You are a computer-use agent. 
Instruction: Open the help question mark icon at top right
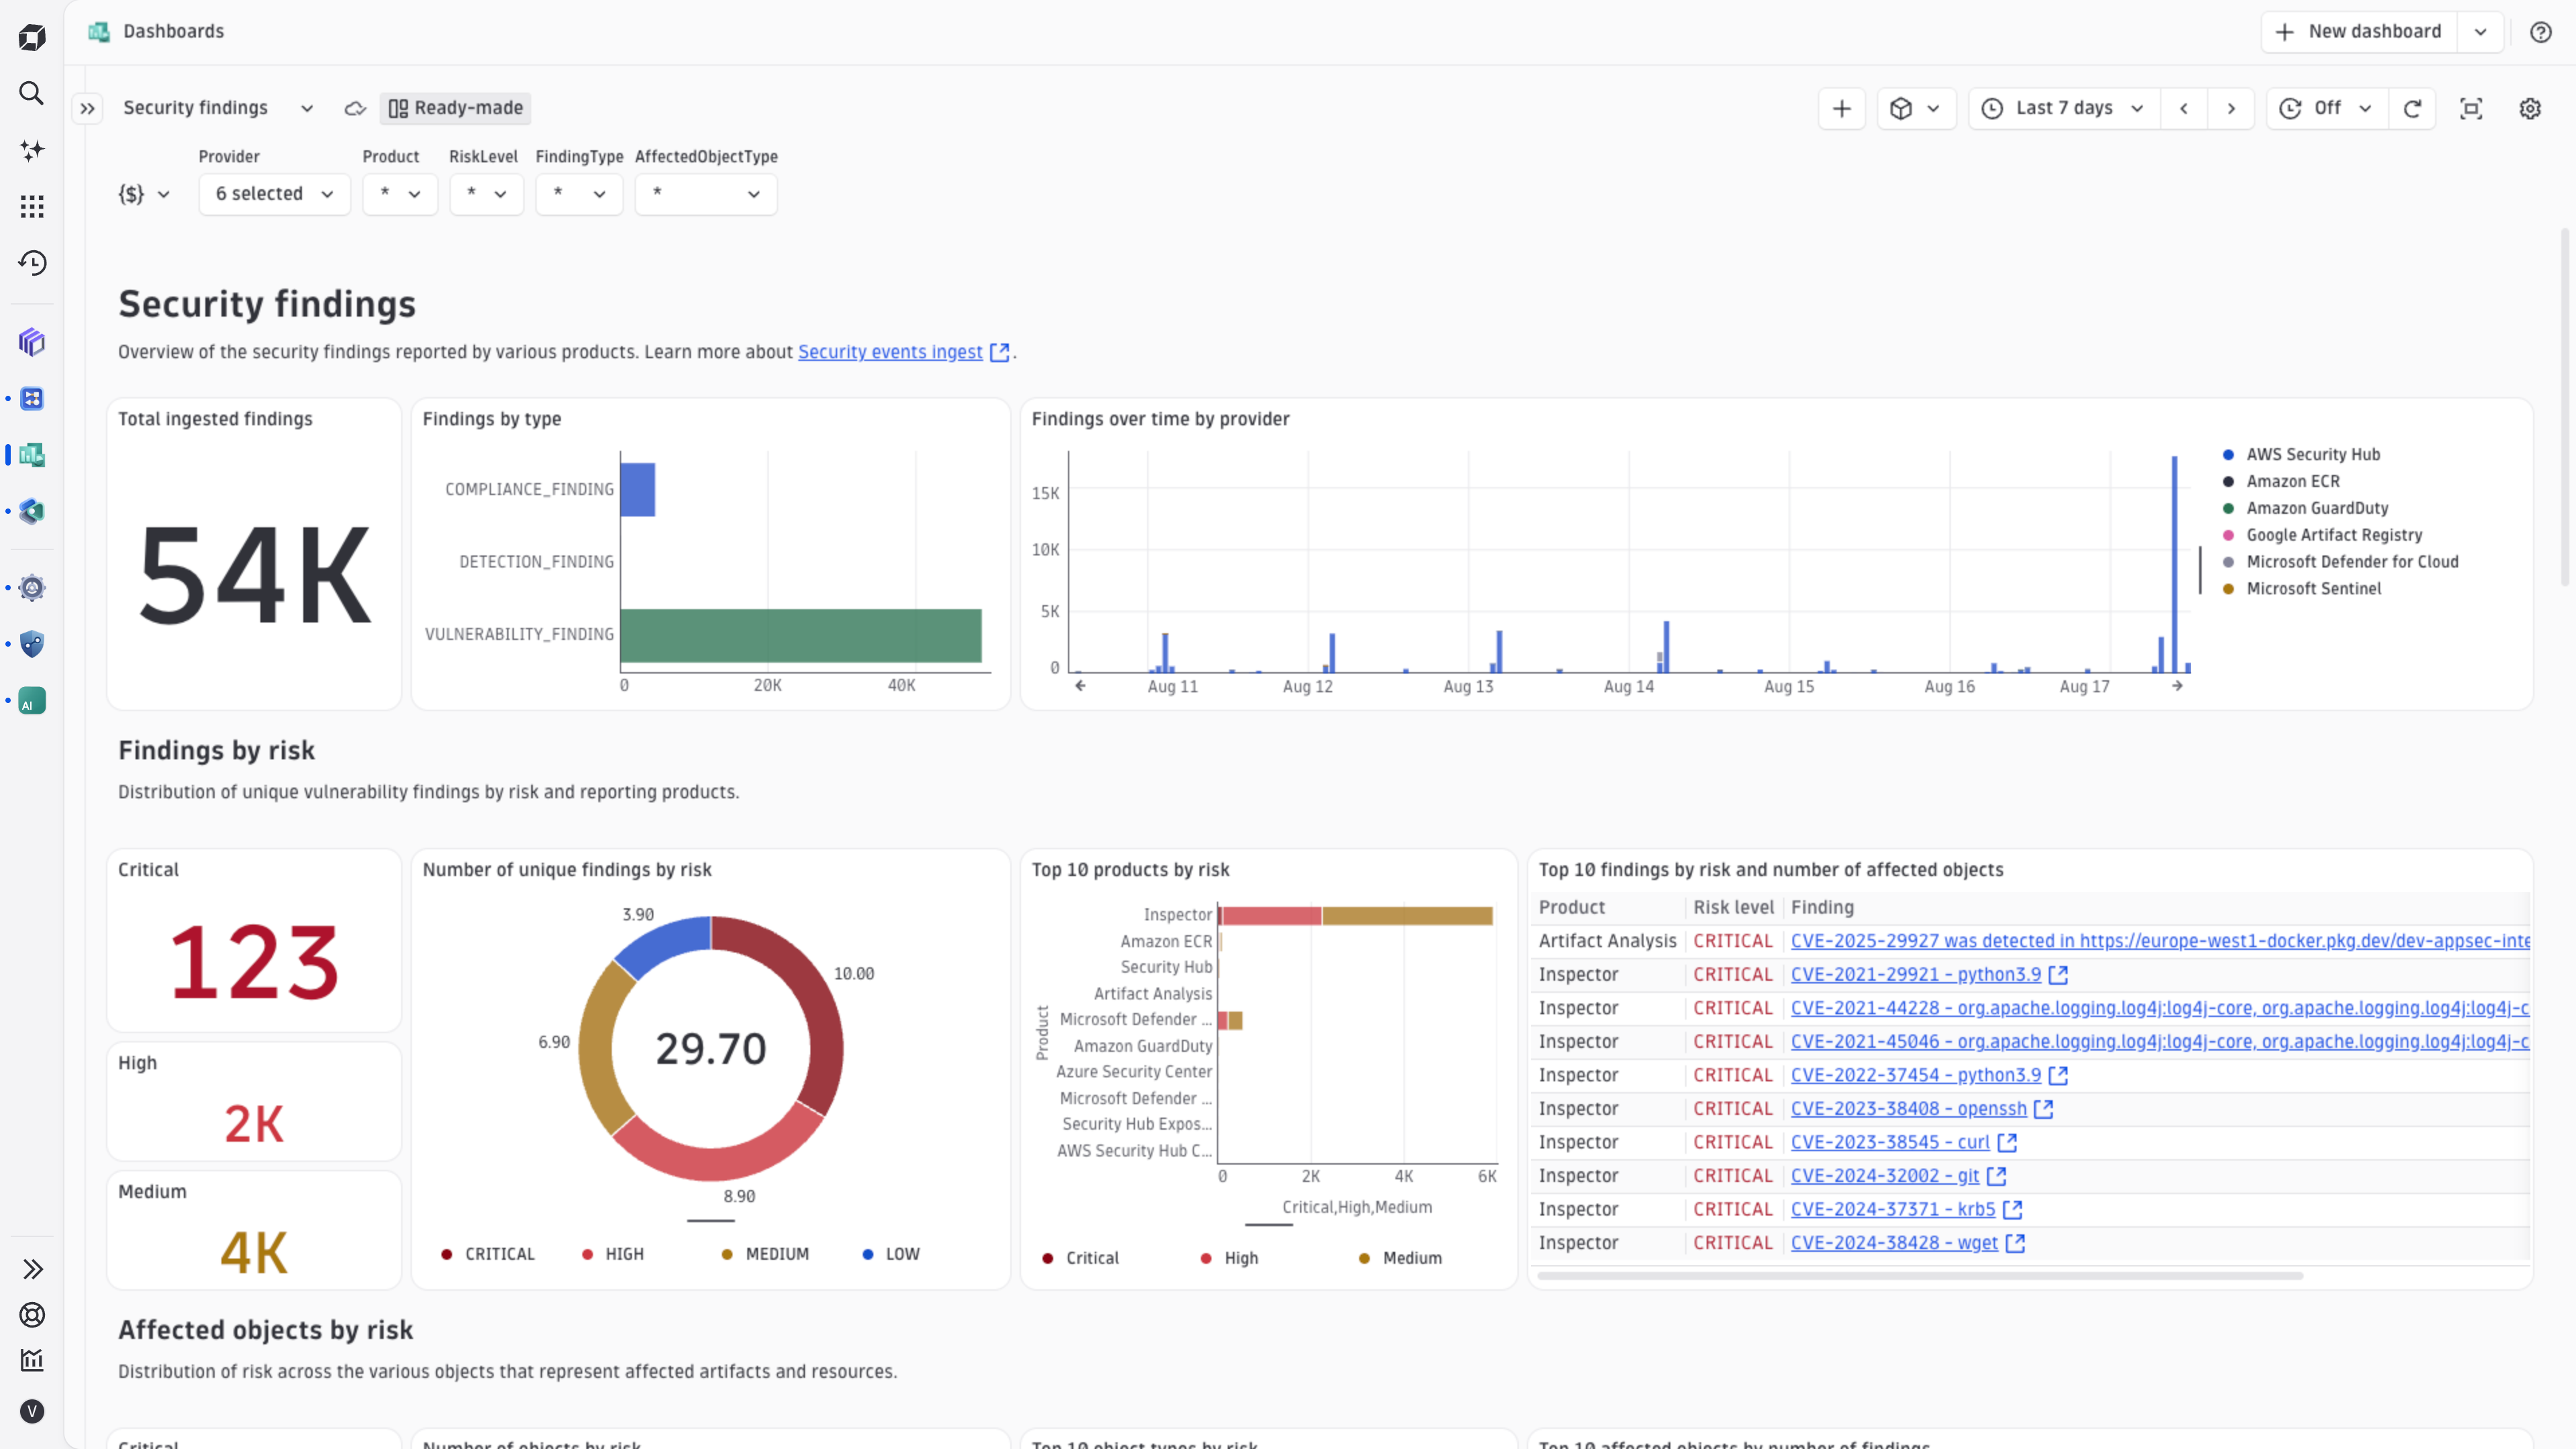pos(2541,32)
